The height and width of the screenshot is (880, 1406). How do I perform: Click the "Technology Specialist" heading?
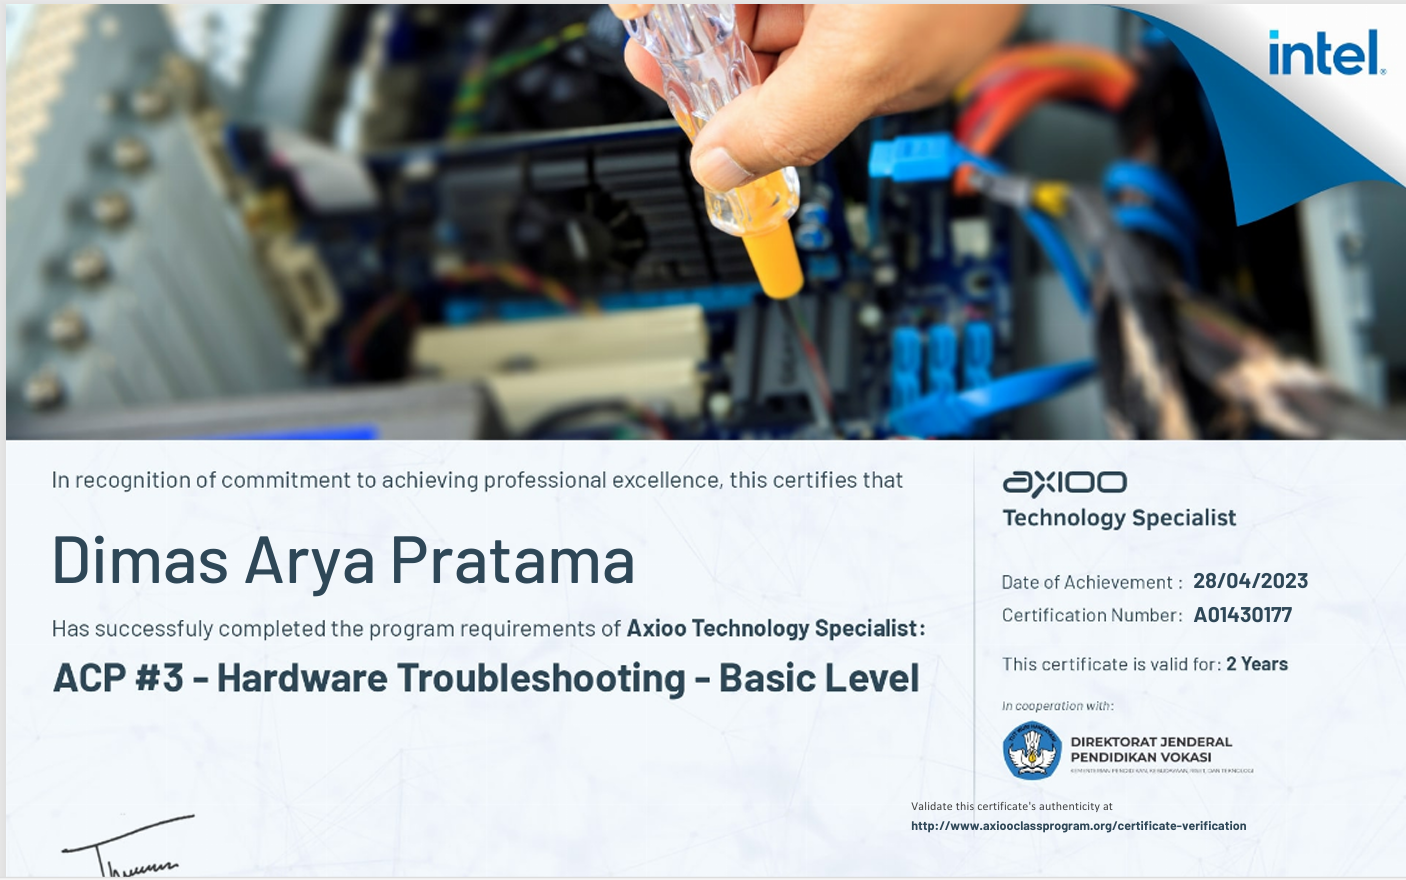click(x=1119, y=518)
